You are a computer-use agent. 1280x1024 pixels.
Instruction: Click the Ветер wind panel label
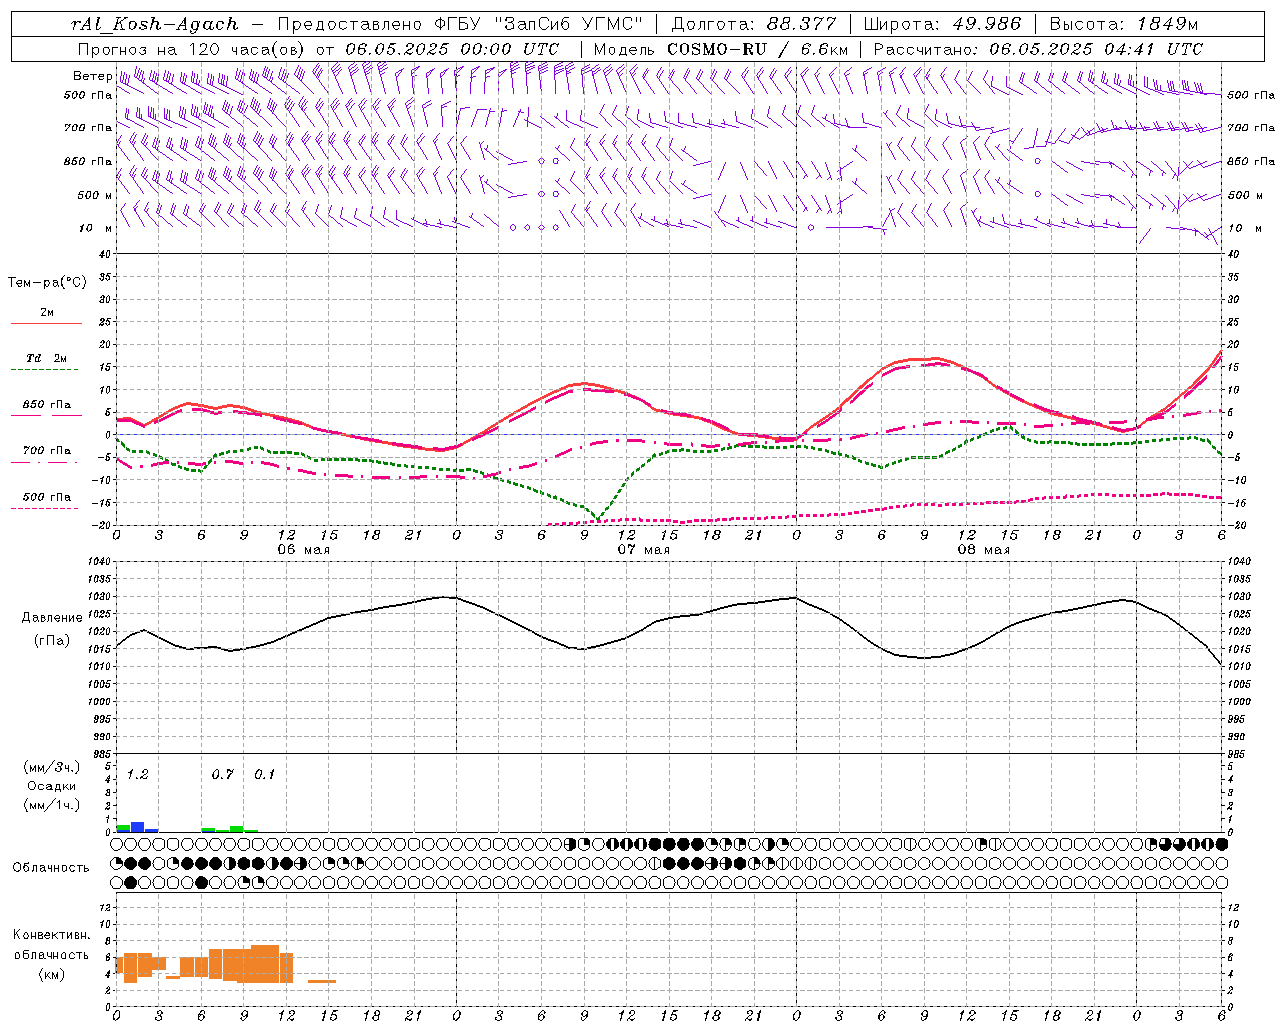pos(92,76)
